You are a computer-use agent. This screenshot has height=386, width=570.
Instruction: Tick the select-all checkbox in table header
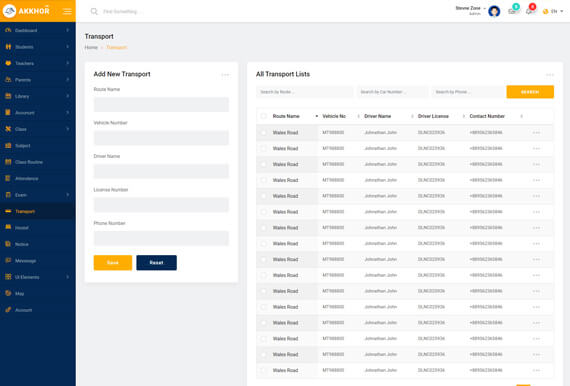264,116
